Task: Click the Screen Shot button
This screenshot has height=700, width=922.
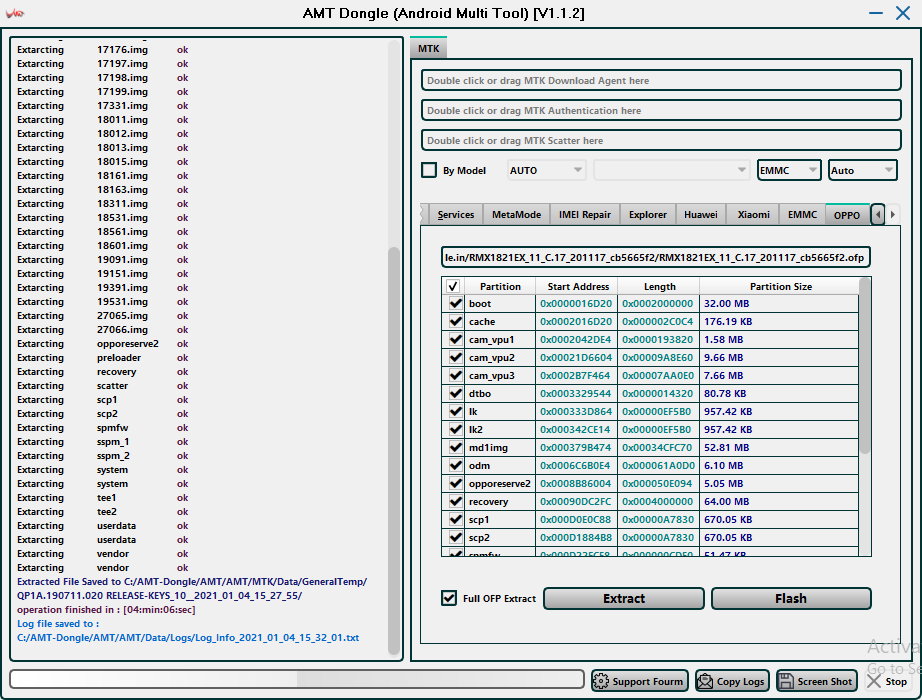Action: pos(817,681)
